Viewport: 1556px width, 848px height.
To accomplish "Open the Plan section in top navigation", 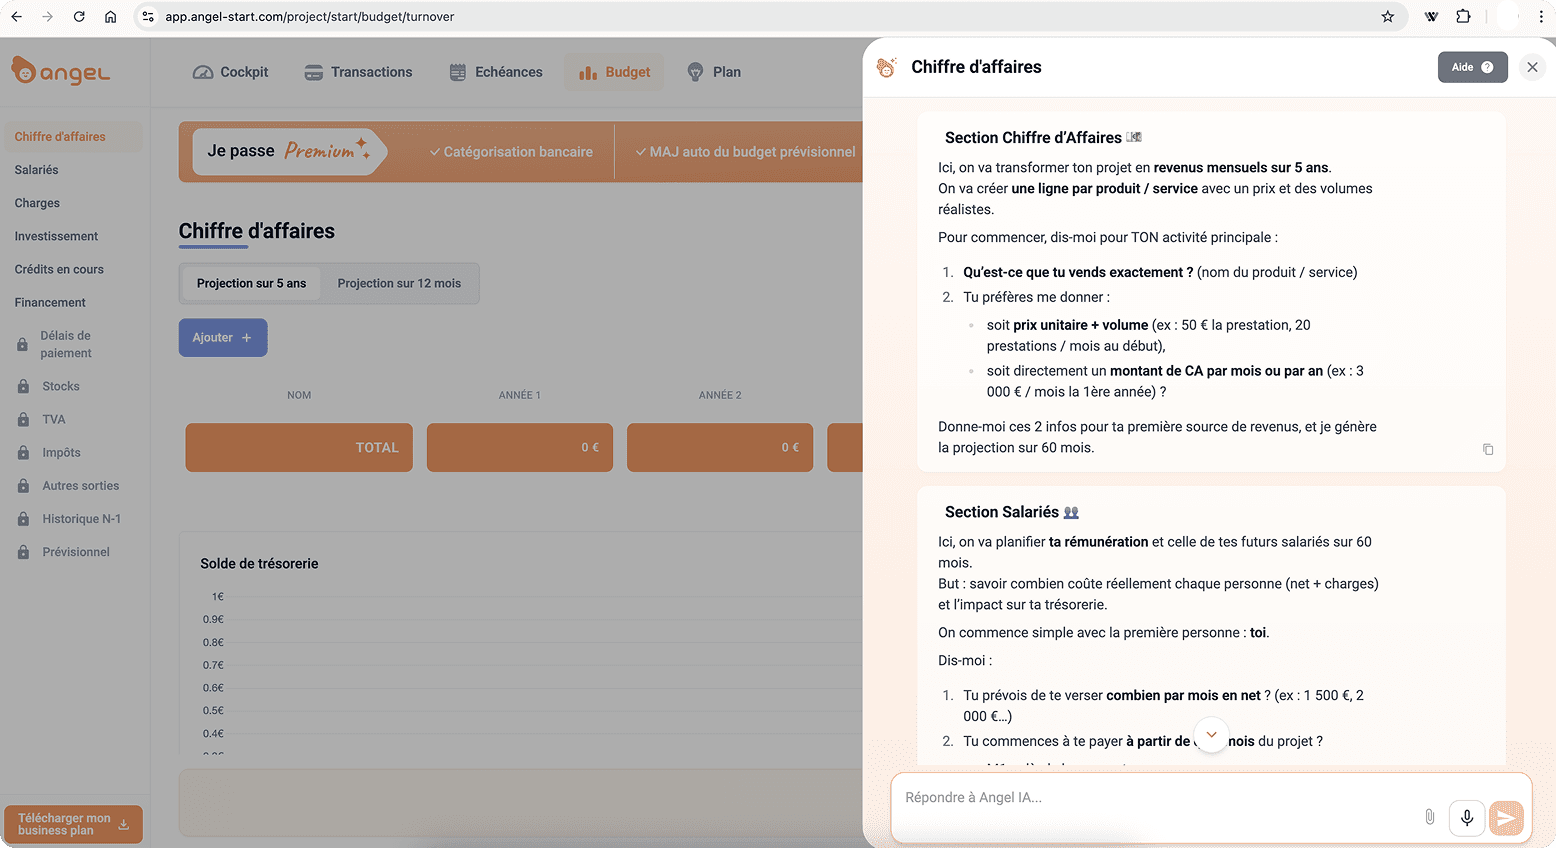I will [x=713, y=71].
